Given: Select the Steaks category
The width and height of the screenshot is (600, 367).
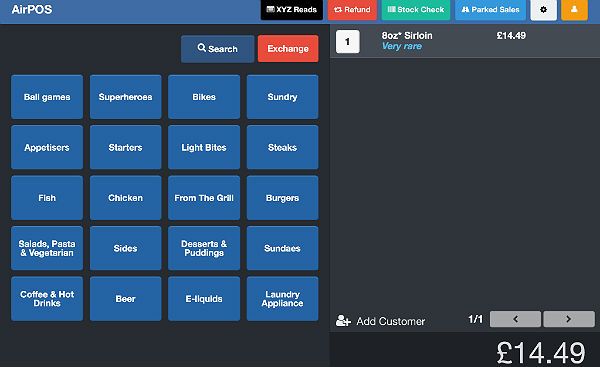Looking at the screenshot, I should point(282,147).
